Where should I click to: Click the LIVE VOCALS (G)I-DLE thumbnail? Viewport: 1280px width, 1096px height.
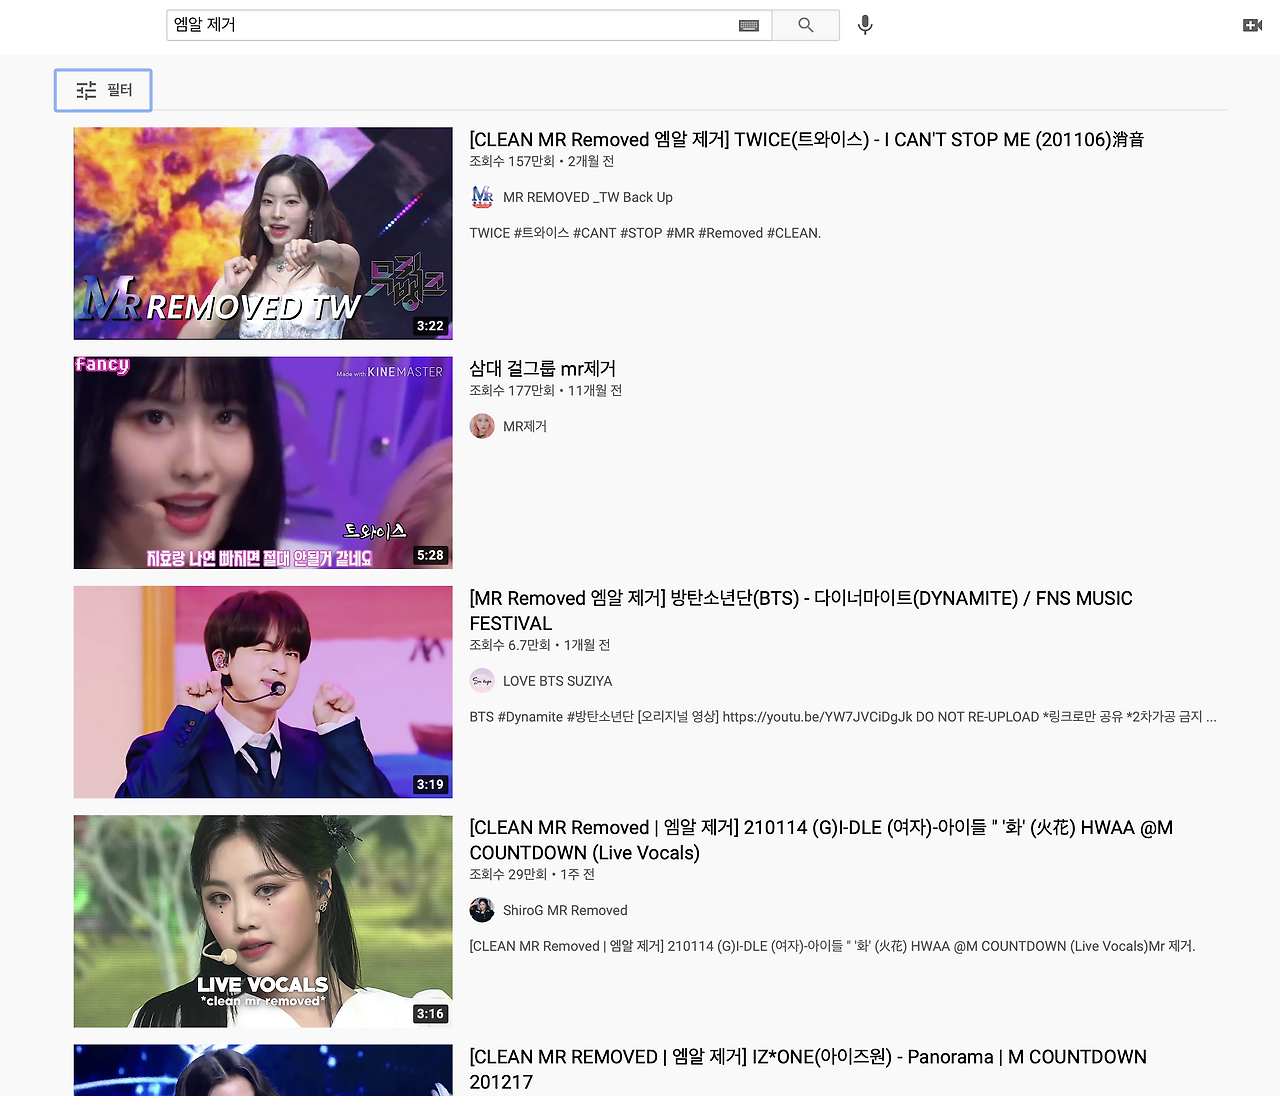click(262, 921)
